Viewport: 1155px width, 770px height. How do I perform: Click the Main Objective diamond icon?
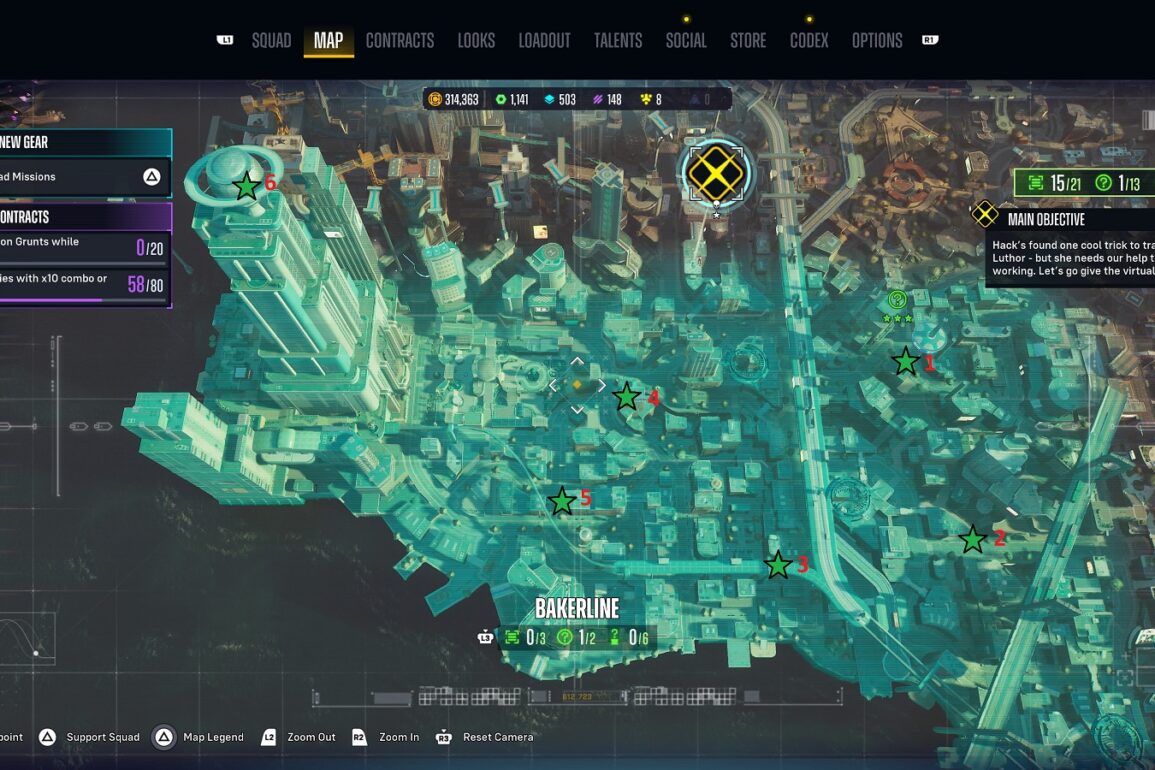[985, 214]
